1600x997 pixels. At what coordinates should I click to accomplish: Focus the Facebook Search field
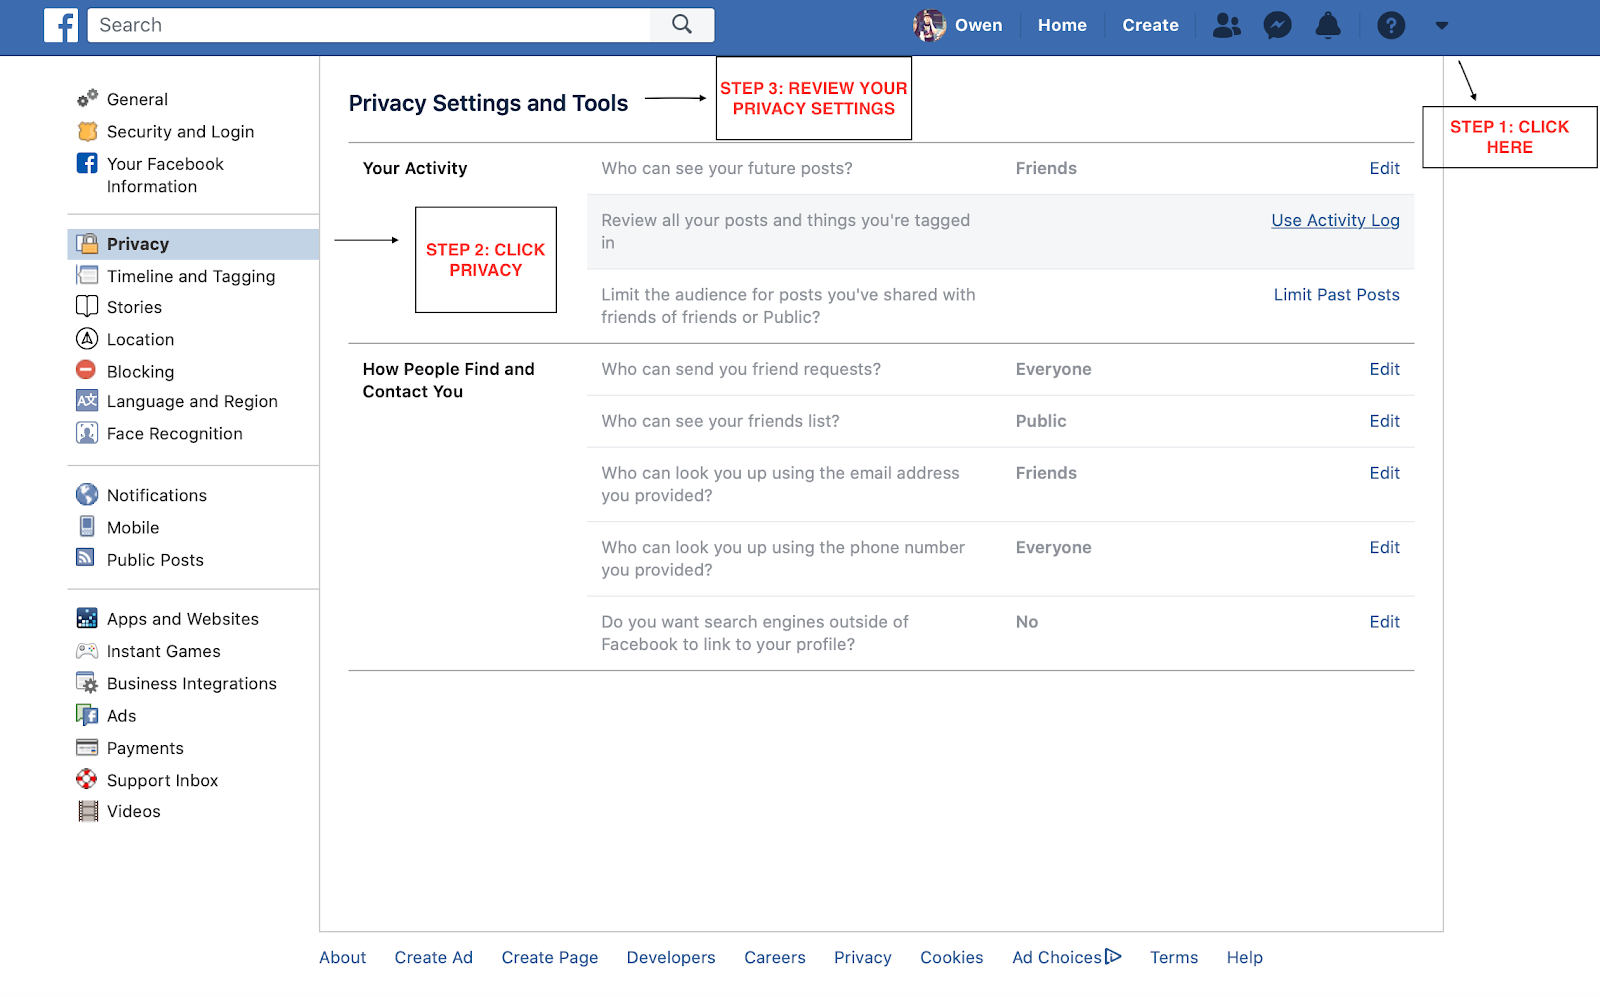tap(369, 25)
